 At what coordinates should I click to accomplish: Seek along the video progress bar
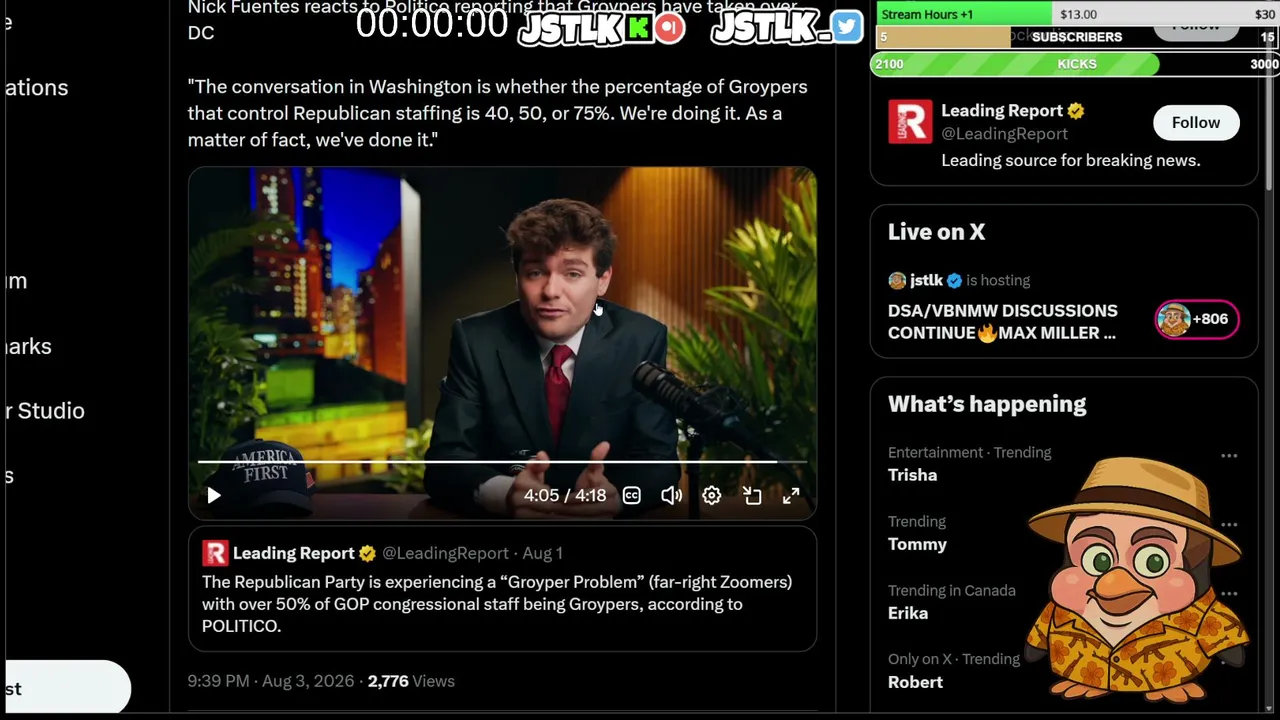(502, 462)
